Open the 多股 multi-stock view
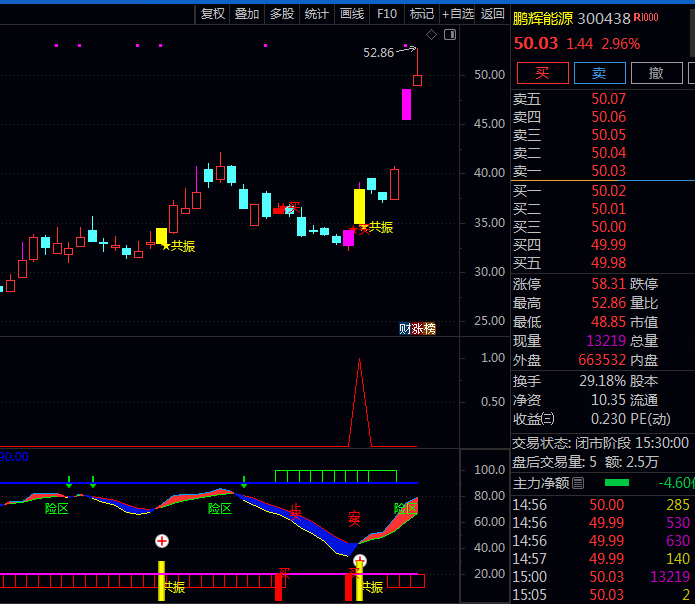Screen dimensions: 695x604 (x=282, y=13)
